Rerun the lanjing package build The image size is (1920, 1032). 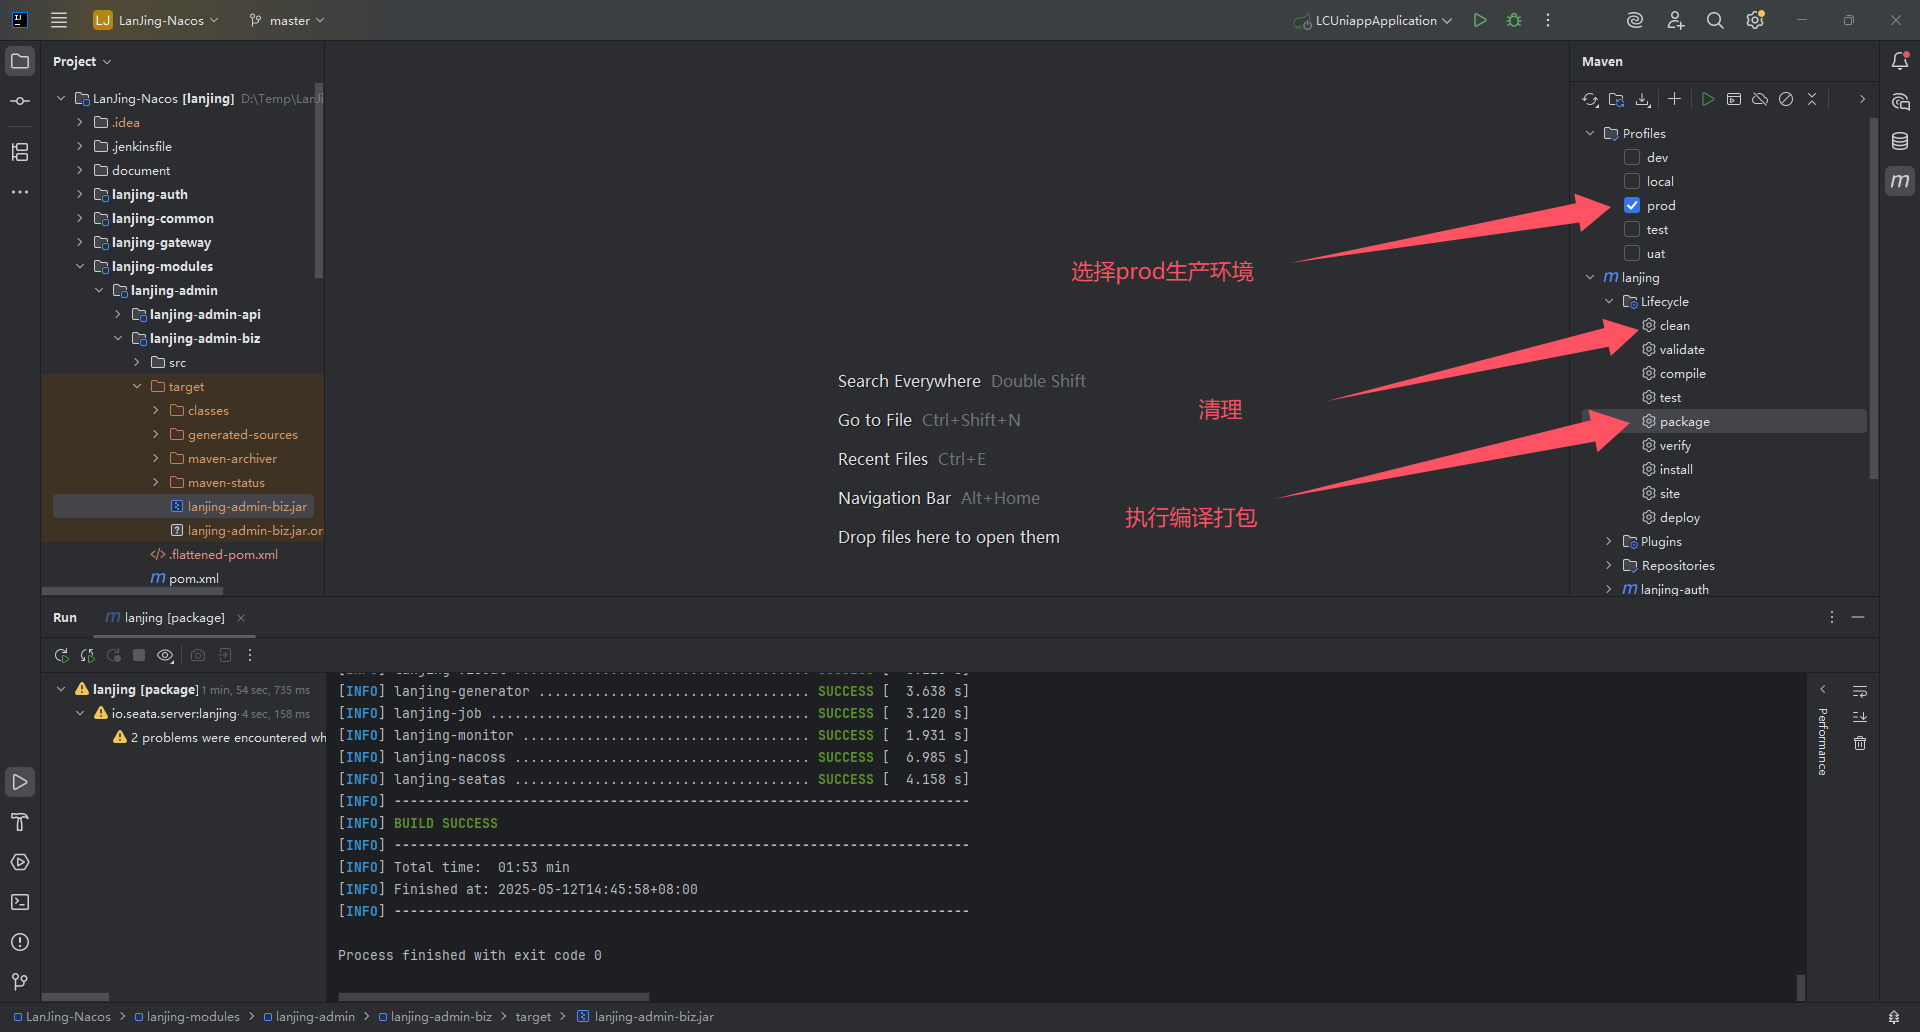click(61, 655)
